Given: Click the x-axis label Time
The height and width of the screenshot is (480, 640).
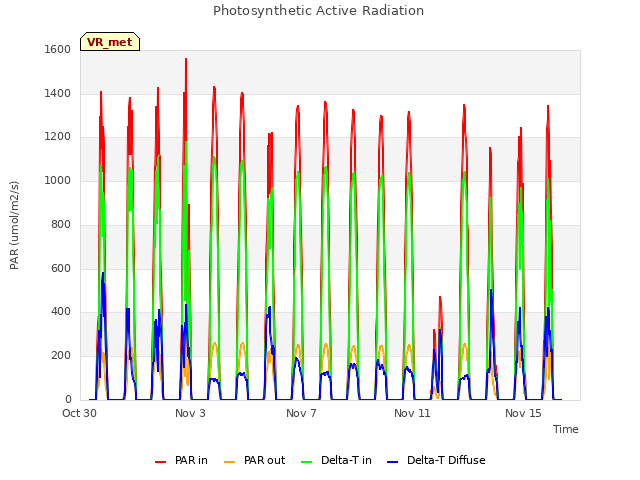Looking at the screenshot, I should pos(565,429).
